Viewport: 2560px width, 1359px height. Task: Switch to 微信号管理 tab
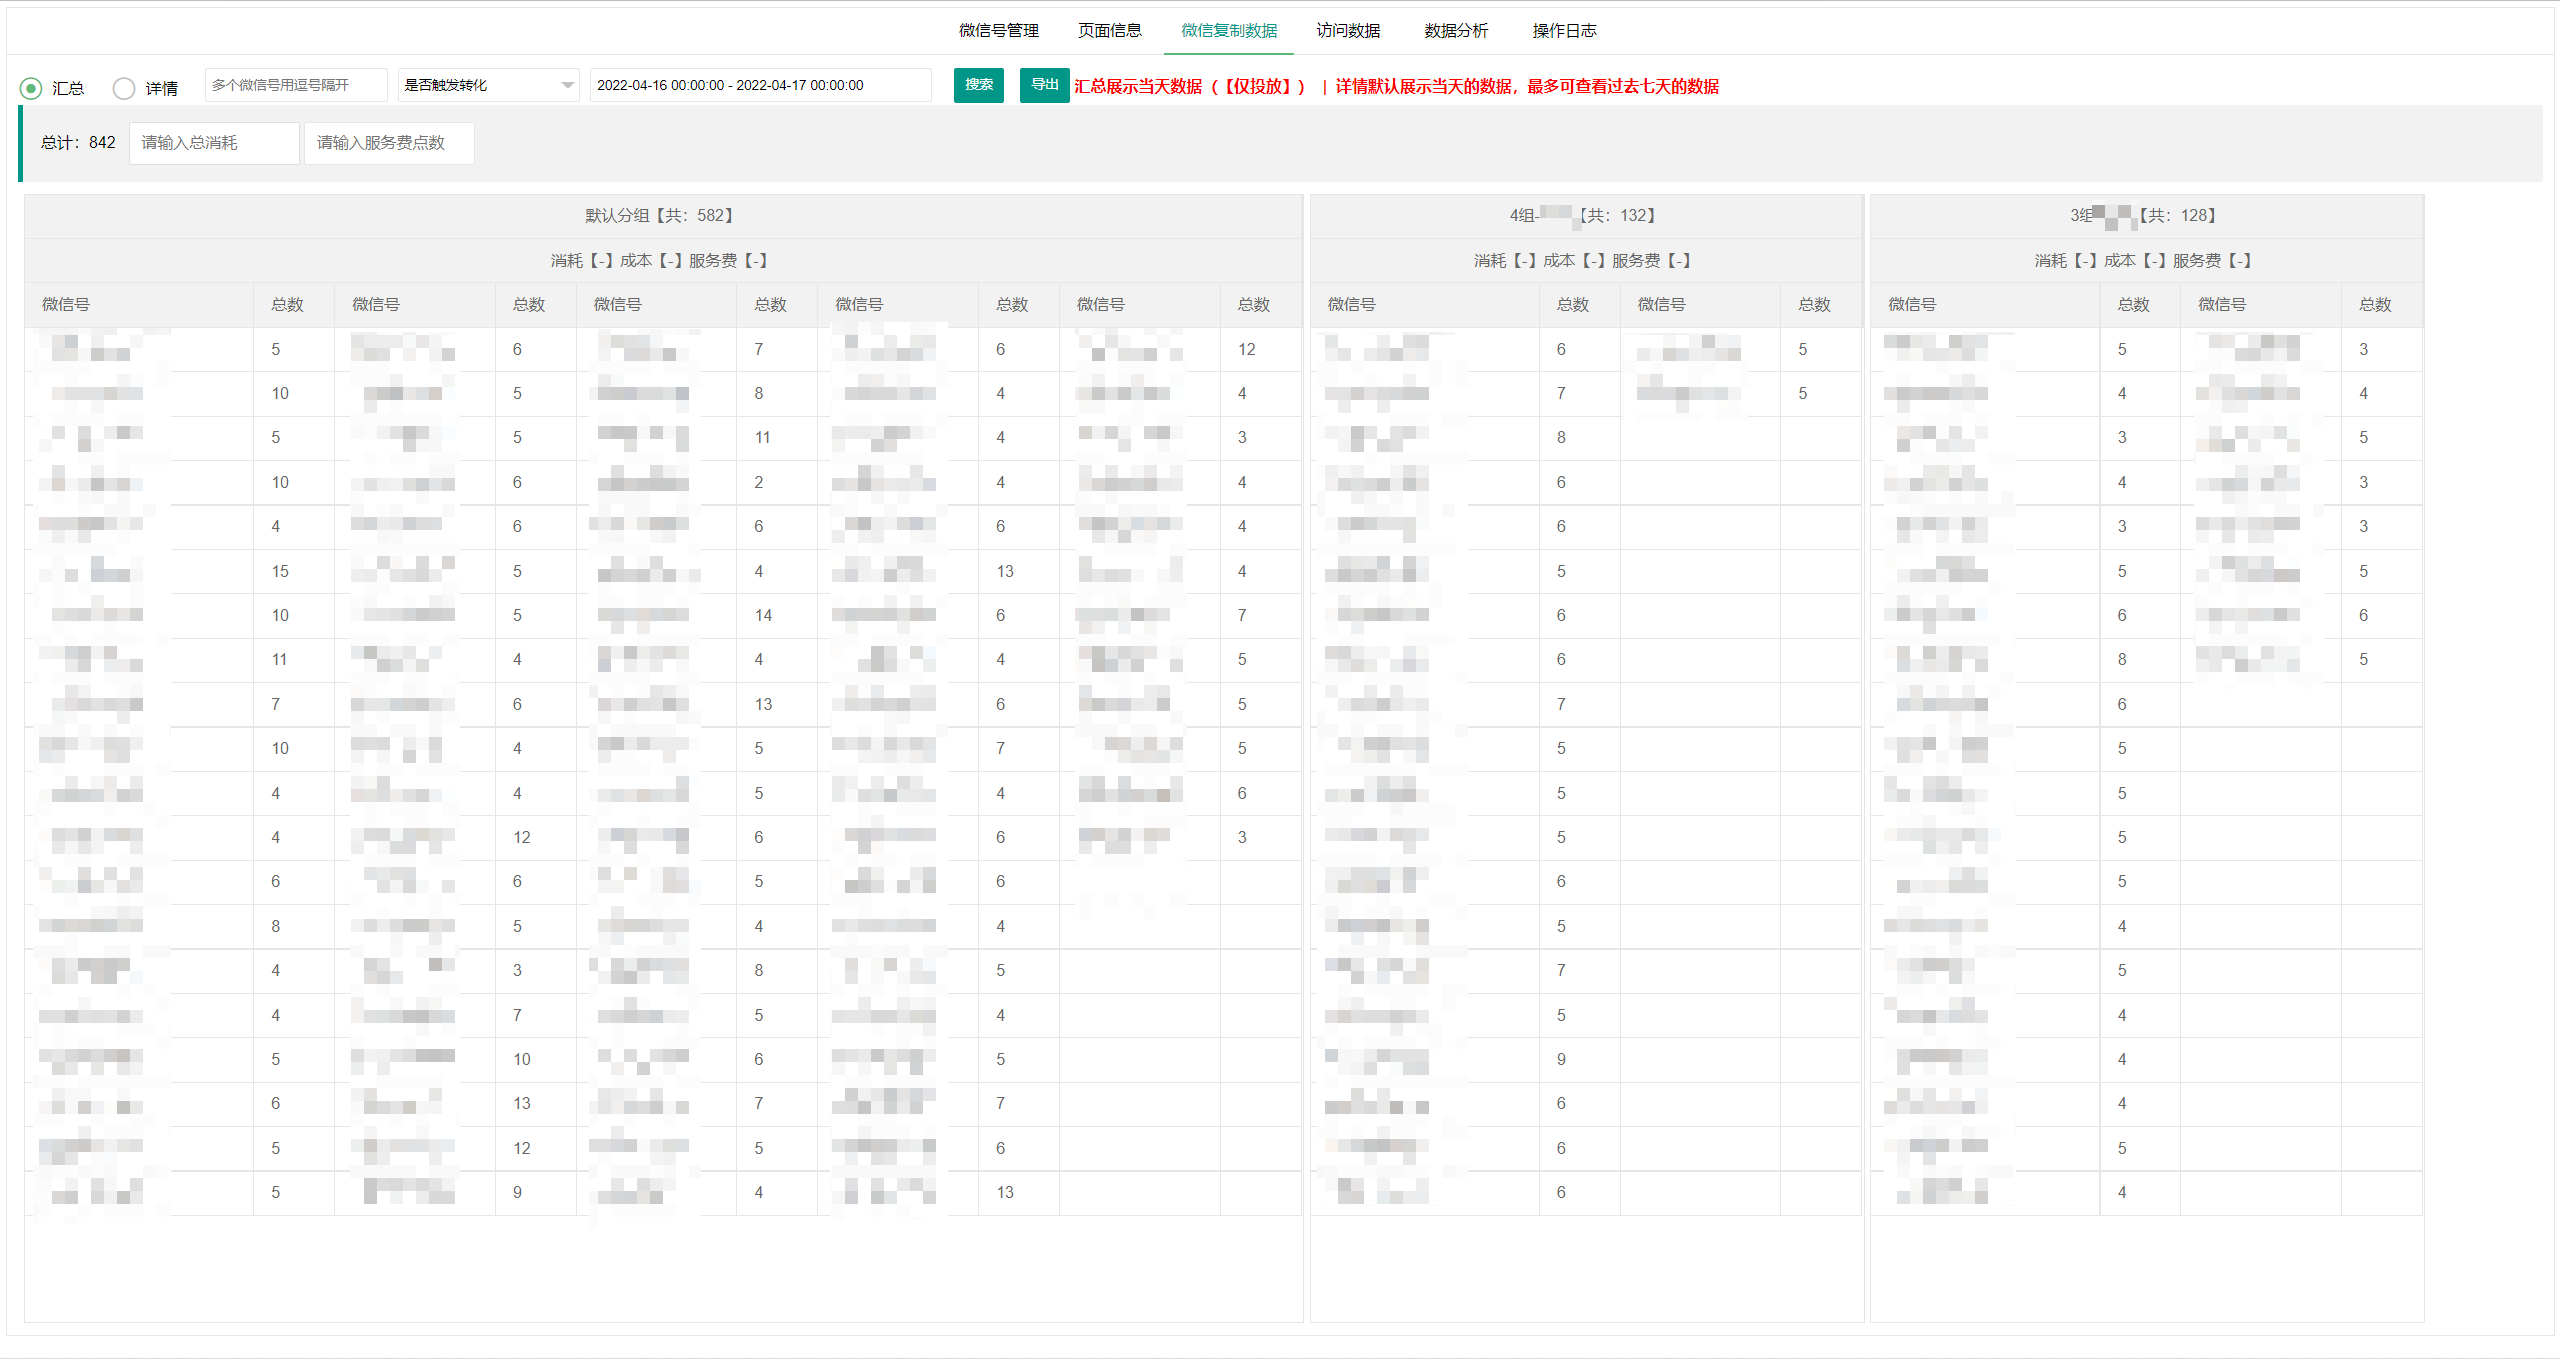(998, 30)
